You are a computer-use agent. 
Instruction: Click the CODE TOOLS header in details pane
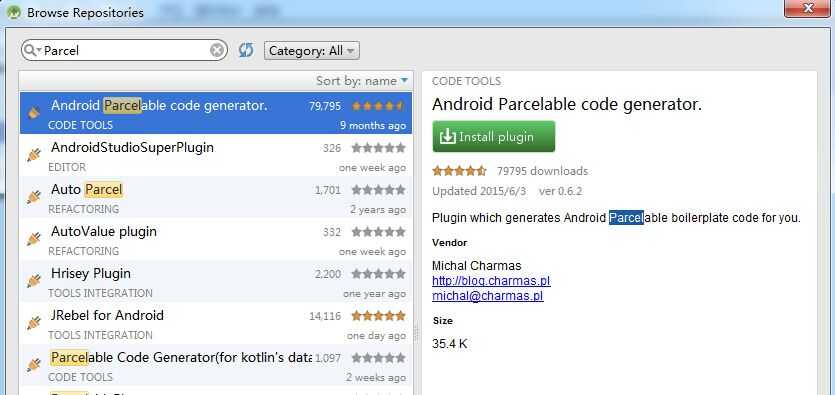[x=466, y=81]
